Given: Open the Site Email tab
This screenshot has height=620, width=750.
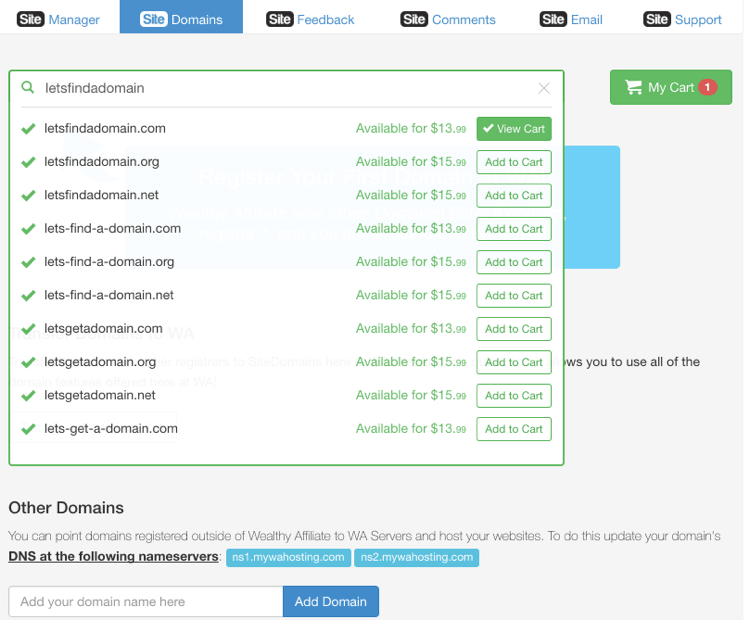Looking at the screenshot, I should [571, 19].
